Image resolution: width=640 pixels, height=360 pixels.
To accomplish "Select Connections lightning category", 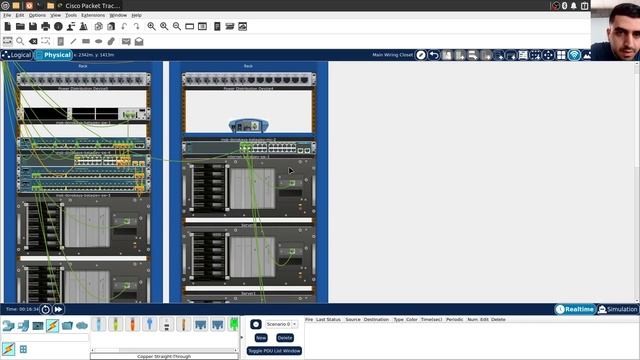I will pyautogui.click(x=53, y=326).
